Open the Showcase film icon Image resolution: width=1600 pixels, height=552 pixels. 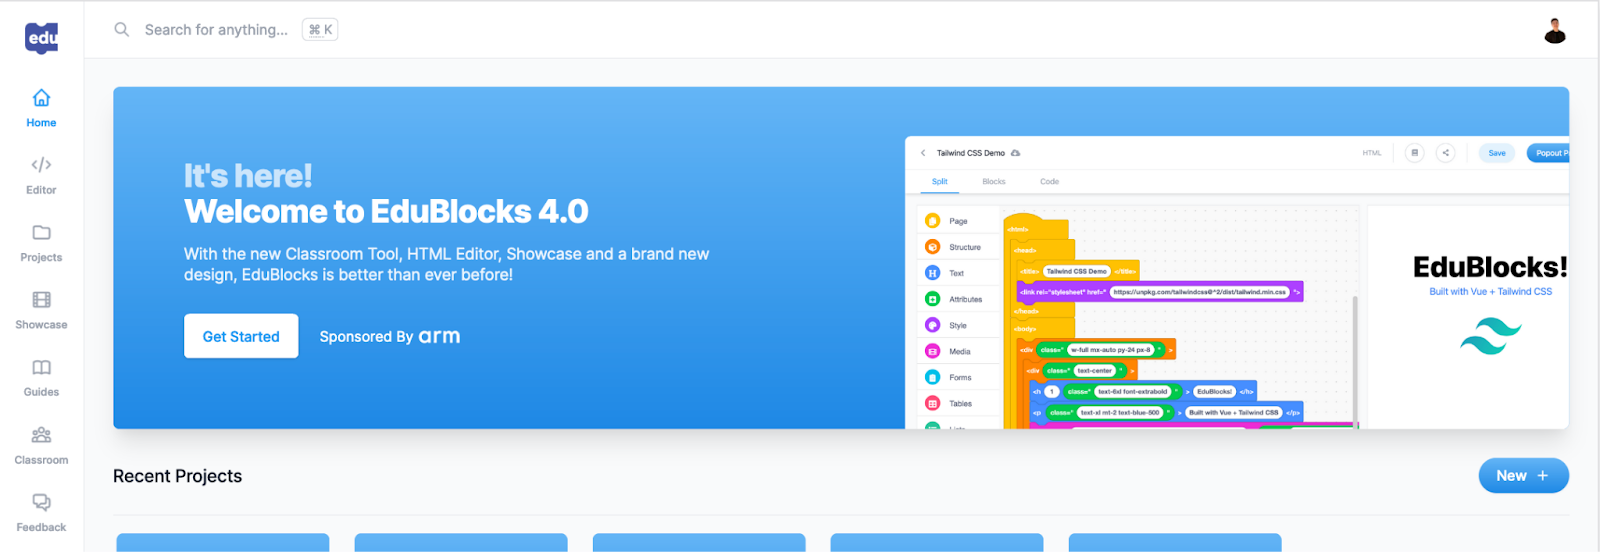tap(41, 300)
